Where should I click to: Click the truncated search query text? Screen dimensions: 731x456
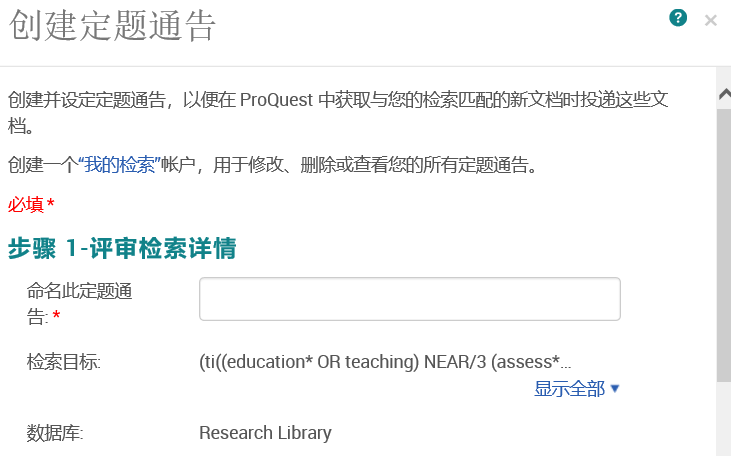(x=385, y=362)
